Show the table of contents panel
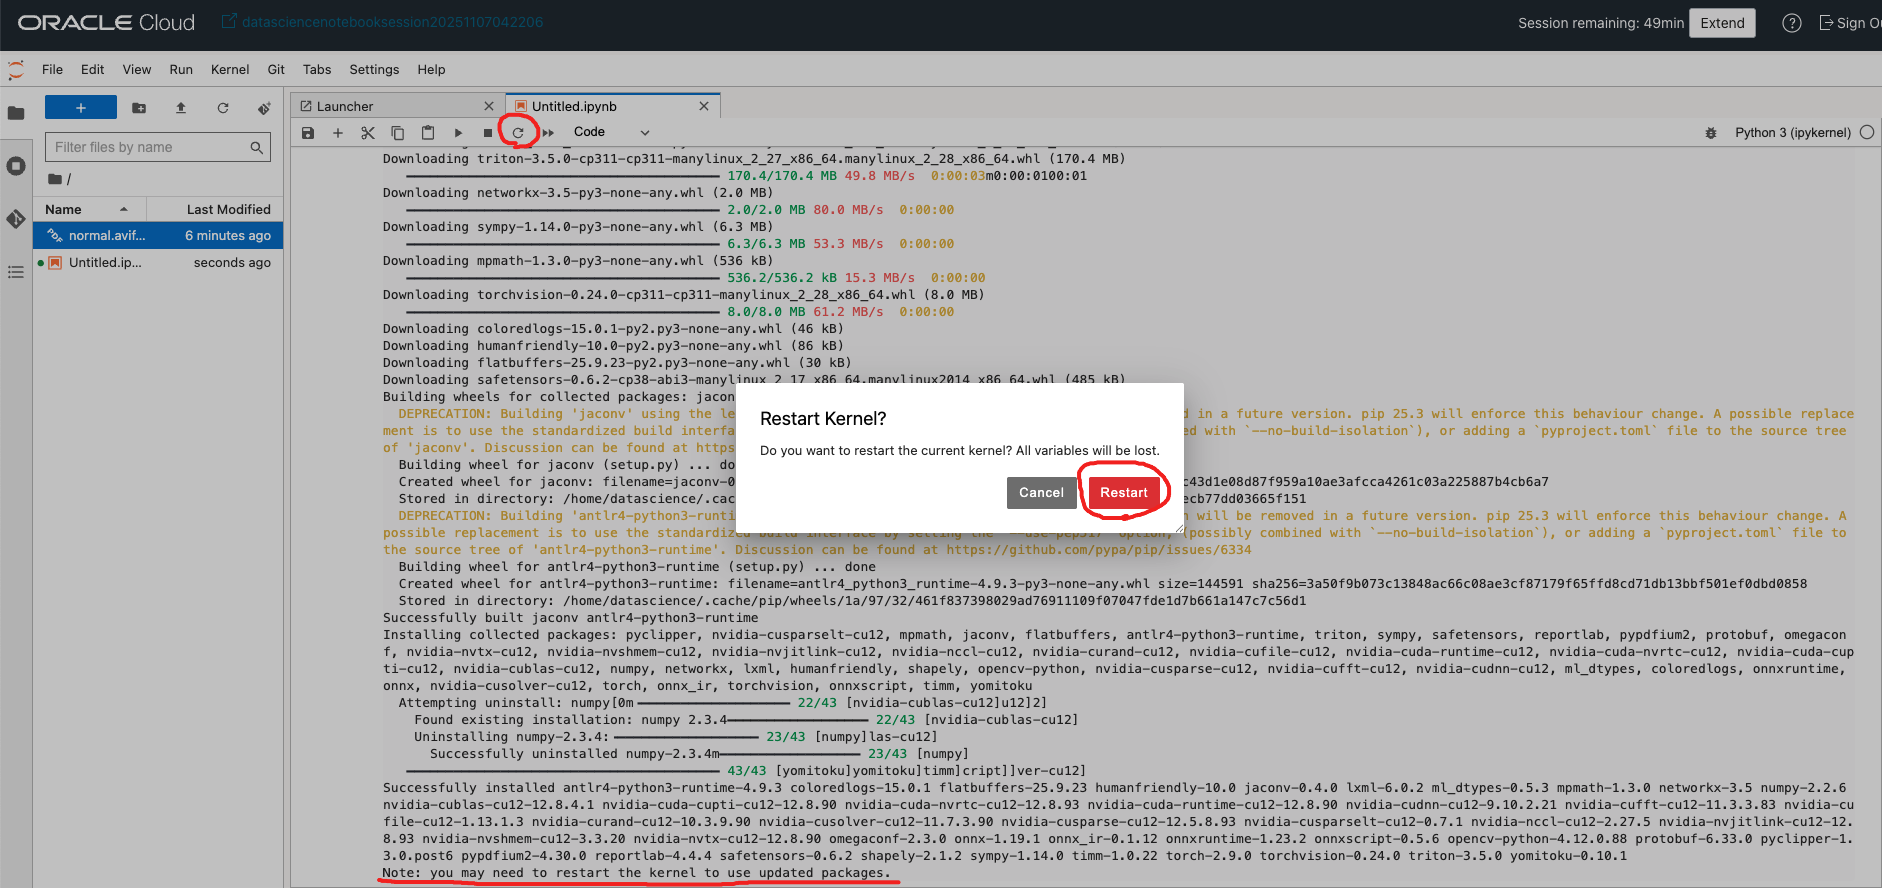 pos(16,272)
